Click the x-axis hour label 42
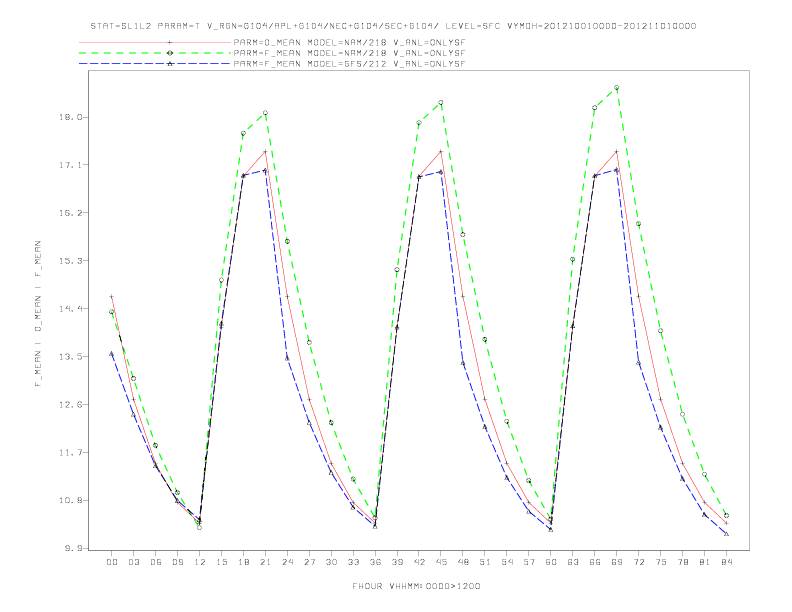This screenshot has height=612, width=792. coord(419,562)
